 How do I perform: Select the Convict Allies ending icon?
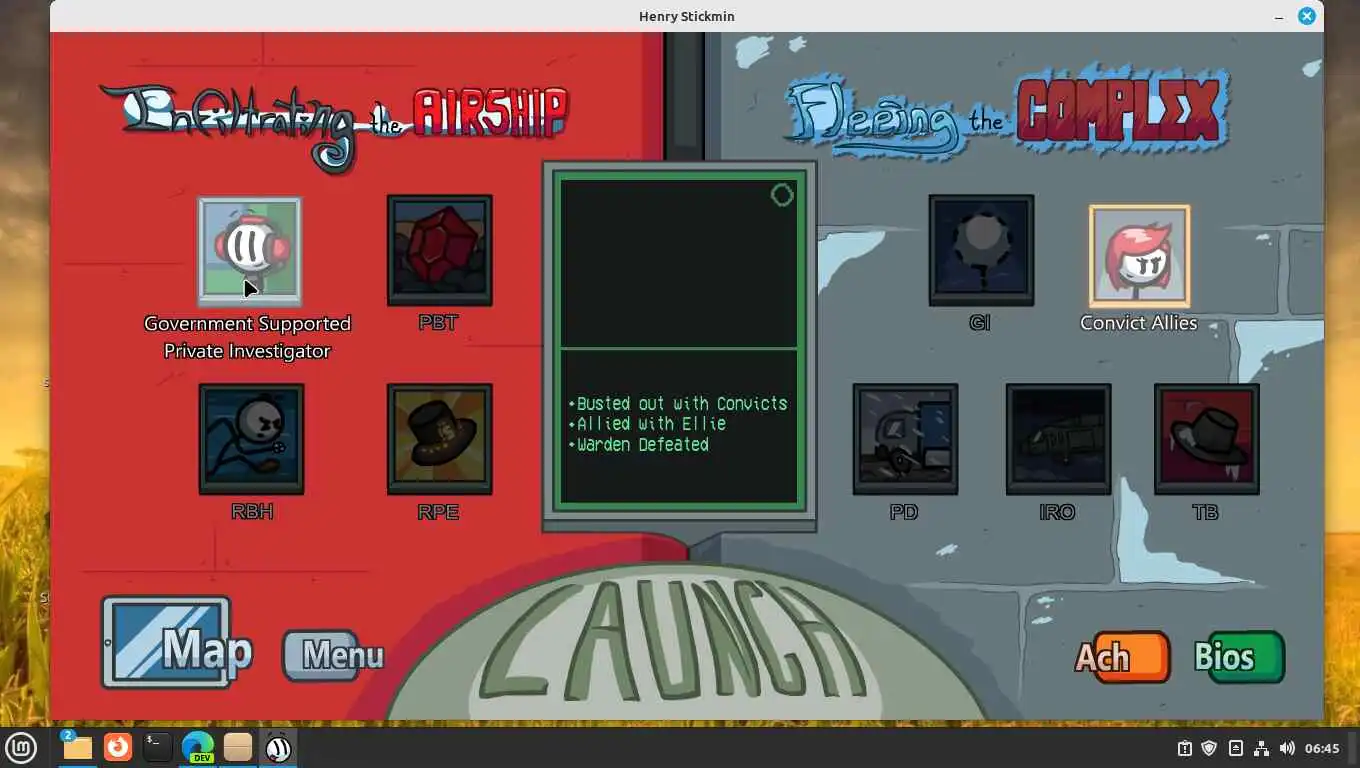pos(1139,257)
